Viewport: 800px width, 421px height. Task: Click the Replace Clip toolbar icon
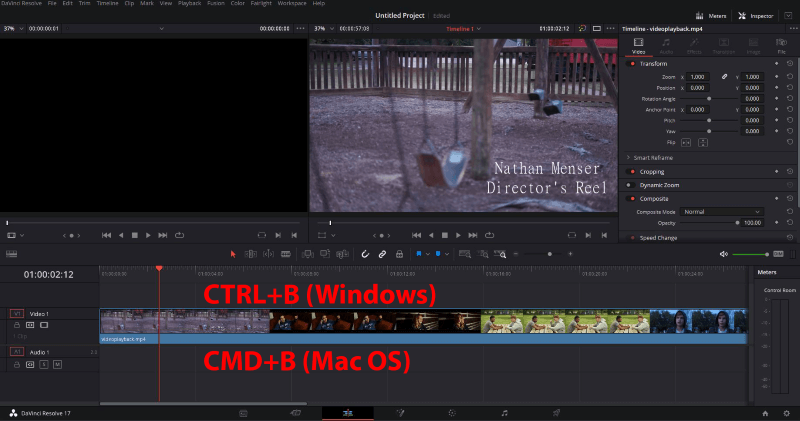[x=342, y=254]
